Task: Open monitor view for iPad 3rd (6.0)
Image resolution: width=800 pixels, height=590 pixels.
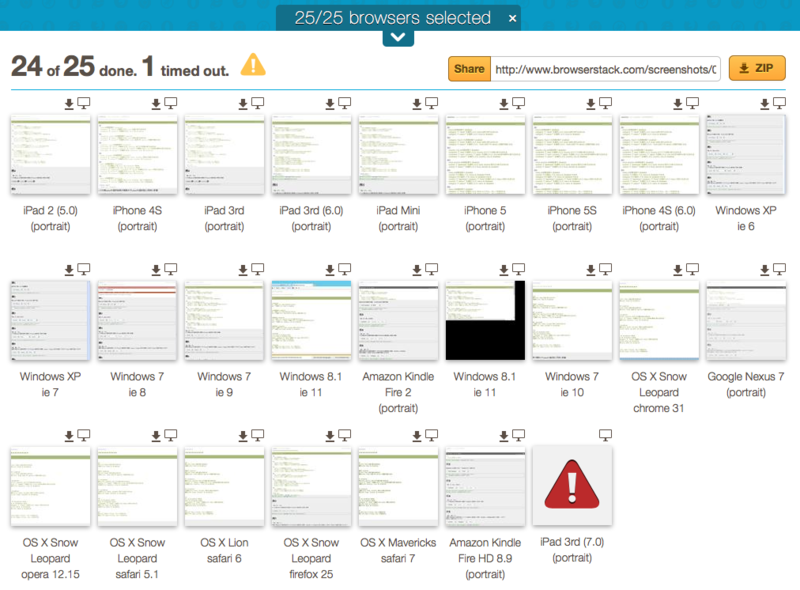Action: click(x=345, y=103)
